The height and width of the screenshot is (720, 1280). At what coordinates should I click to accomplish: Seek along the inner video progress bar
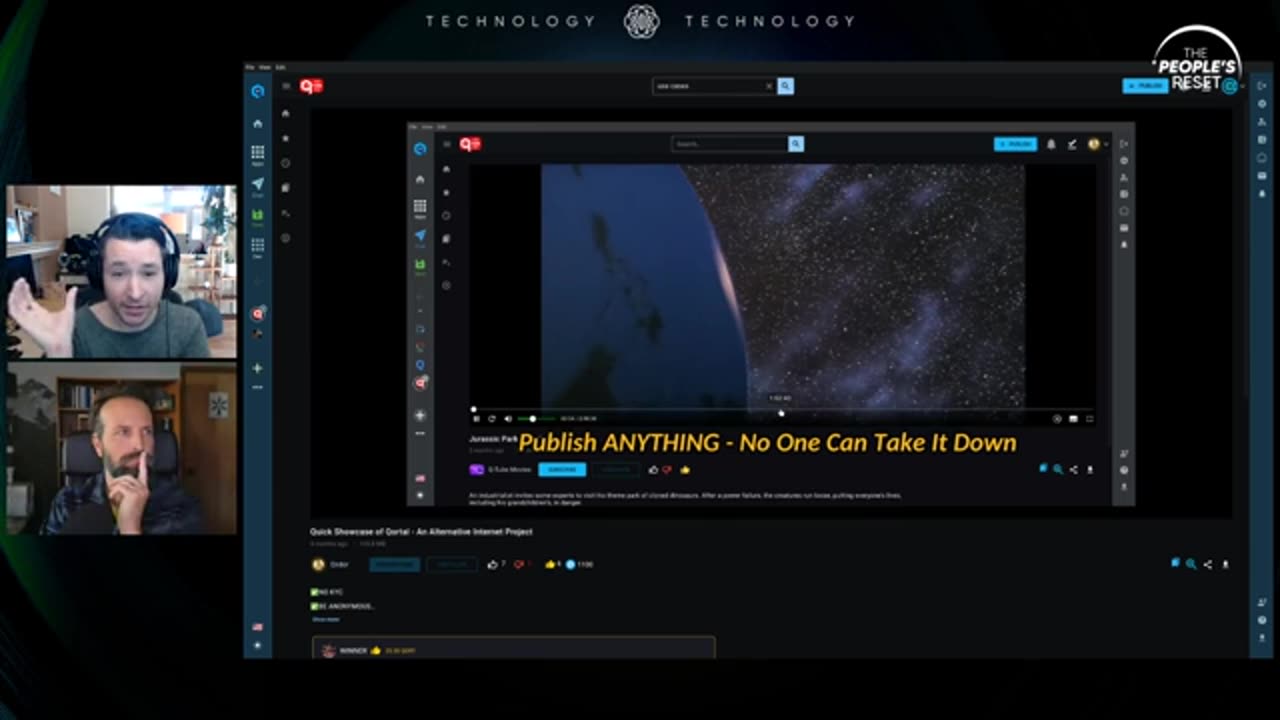coord(783,409)
